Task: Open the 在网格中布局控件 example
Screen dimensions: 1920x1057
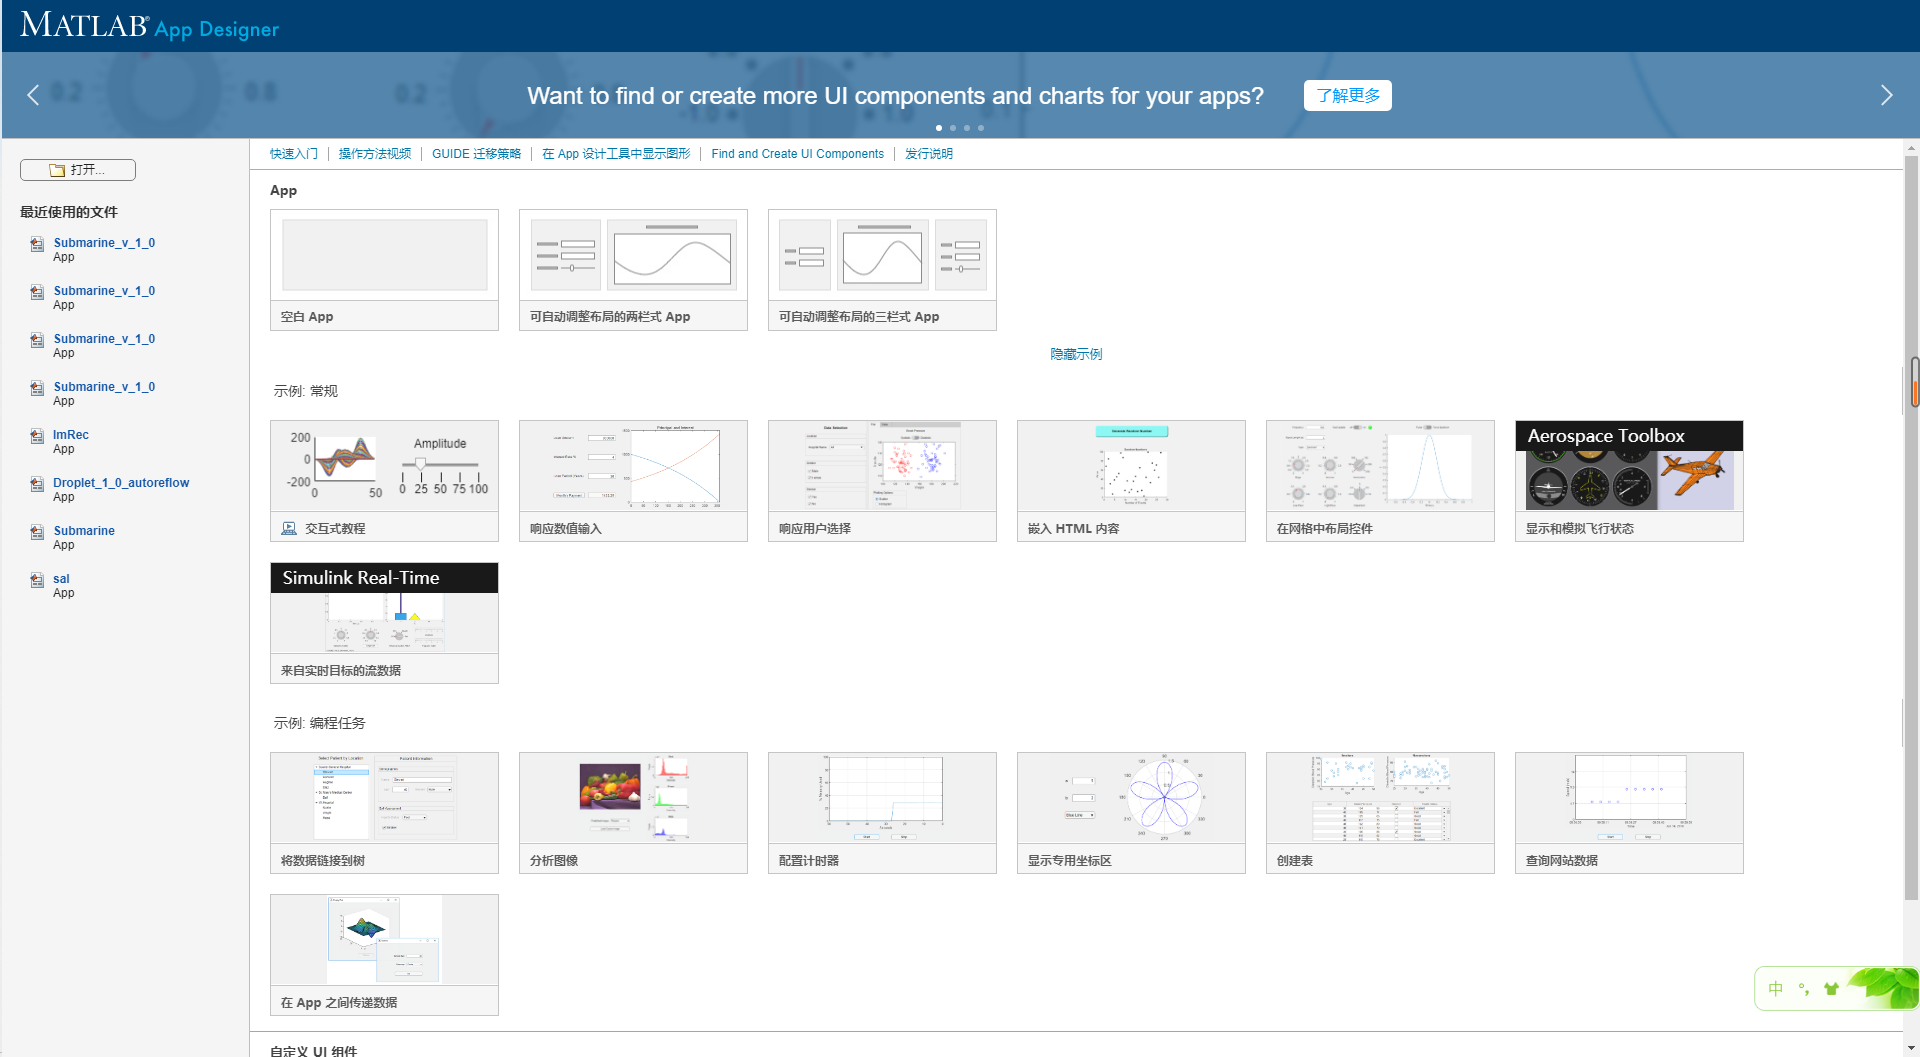Action: [1380, 481]
